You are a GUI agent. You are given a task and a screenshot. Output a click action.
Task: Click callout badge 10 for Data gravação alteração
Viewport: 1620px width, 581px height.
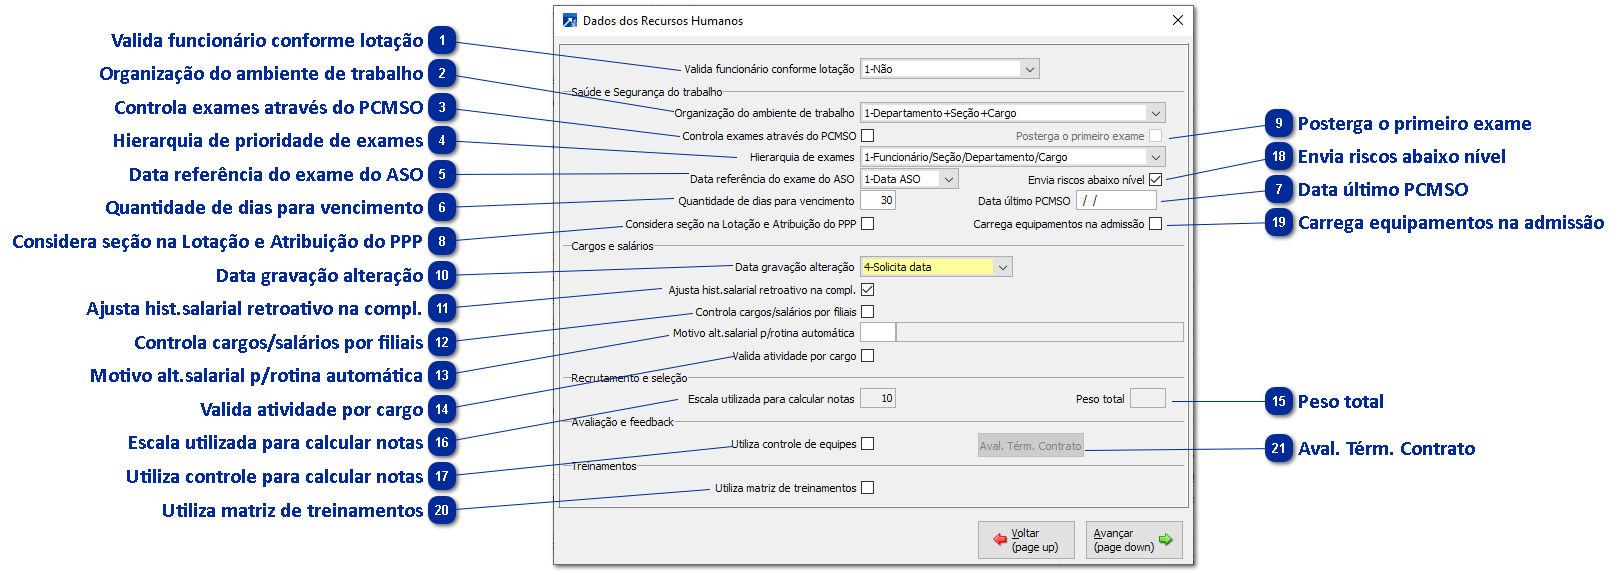pos(442,276)
